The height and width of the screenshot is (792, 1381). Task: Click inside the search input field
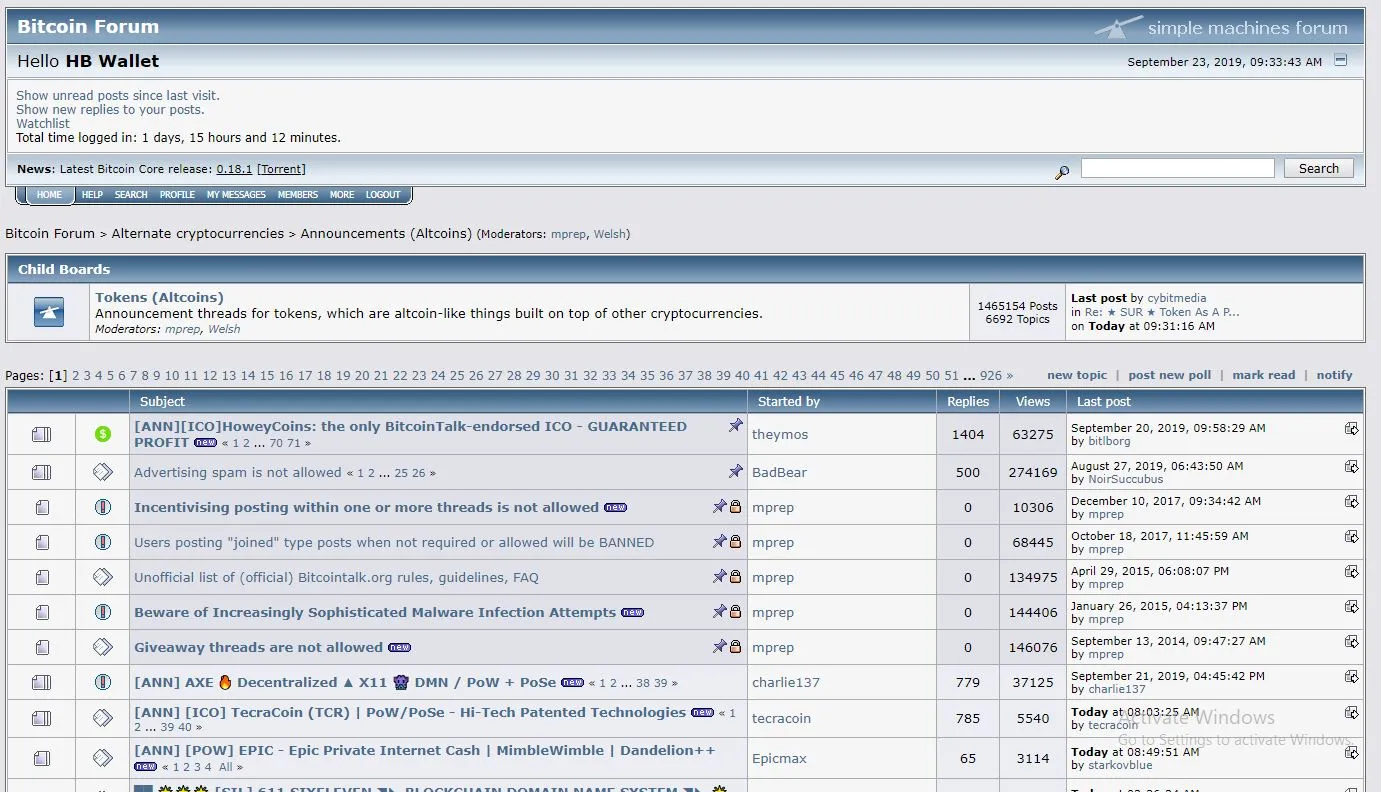coord(1176,167)
